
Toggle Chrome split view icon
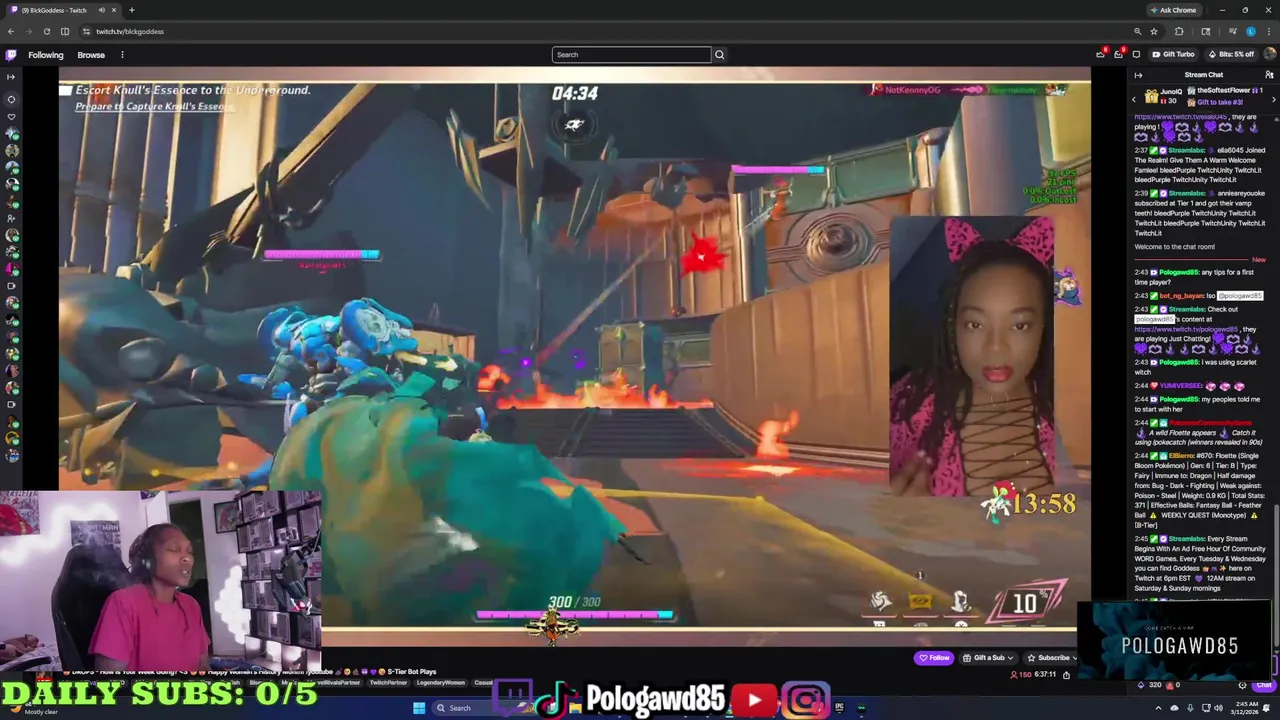[x=65, y=31]
